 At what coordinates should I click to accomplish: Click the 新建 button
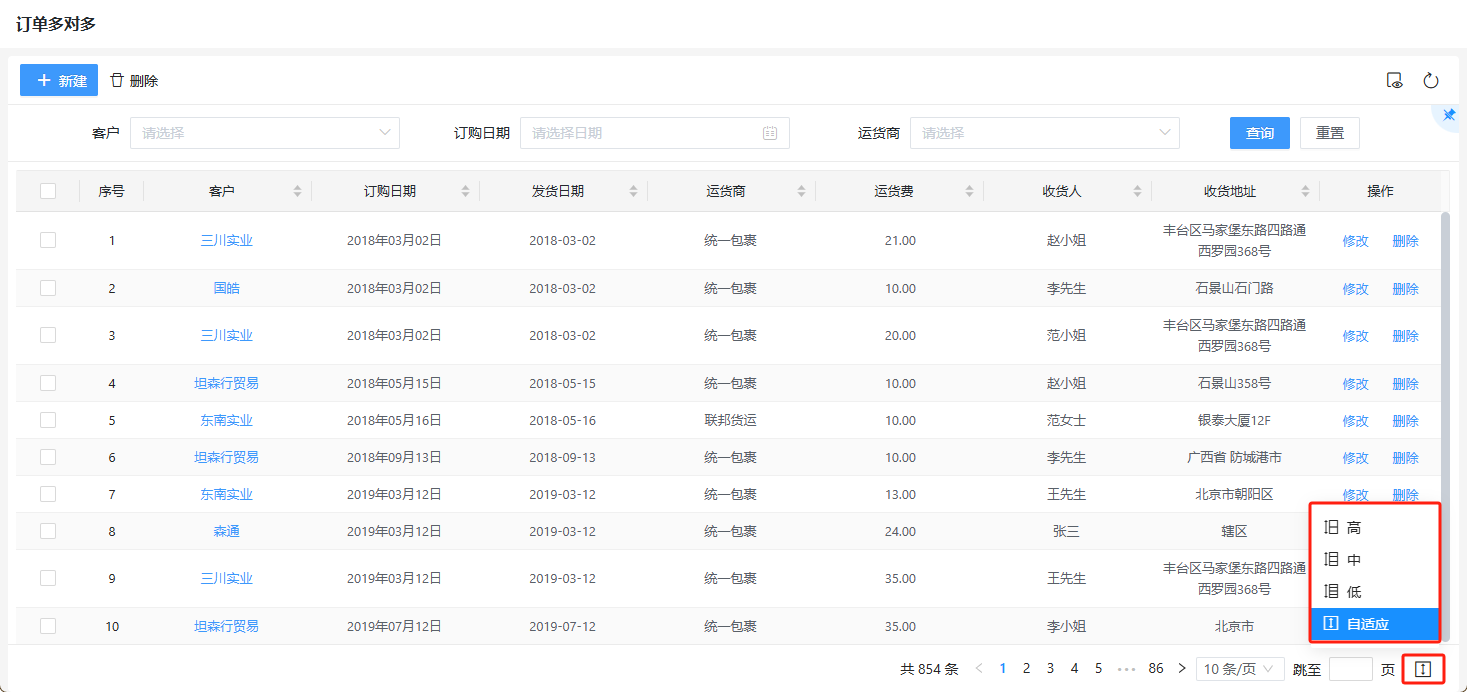59,81
